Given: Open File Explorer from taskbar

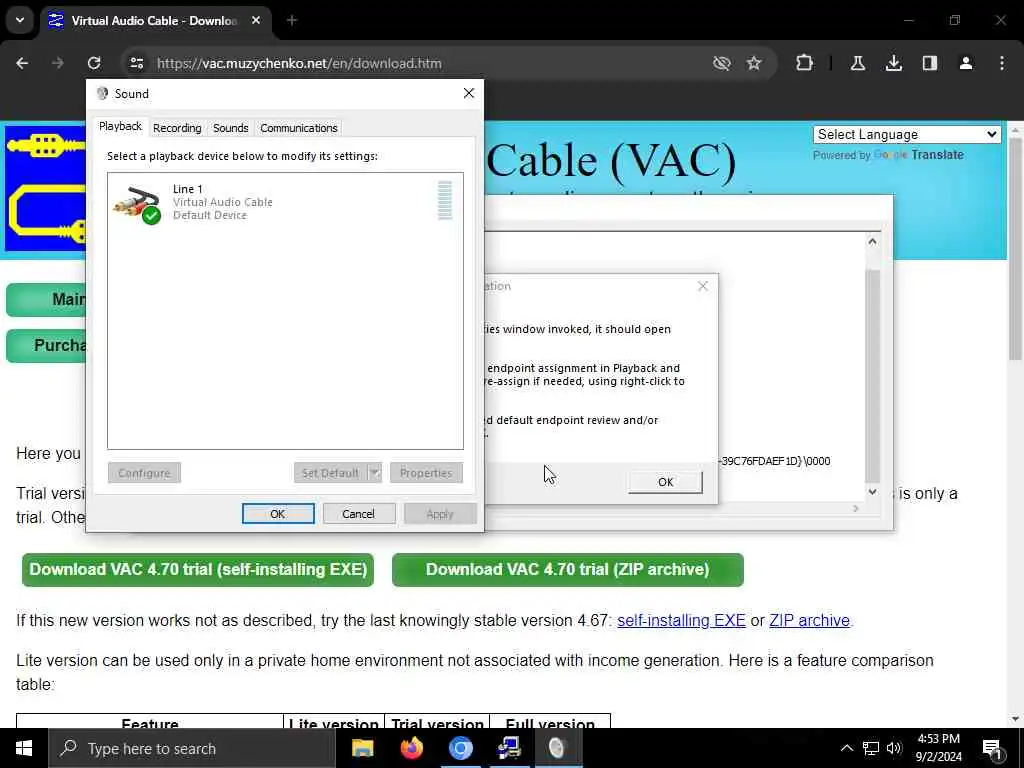Looking at the screenshot, I should coord(362,748).
